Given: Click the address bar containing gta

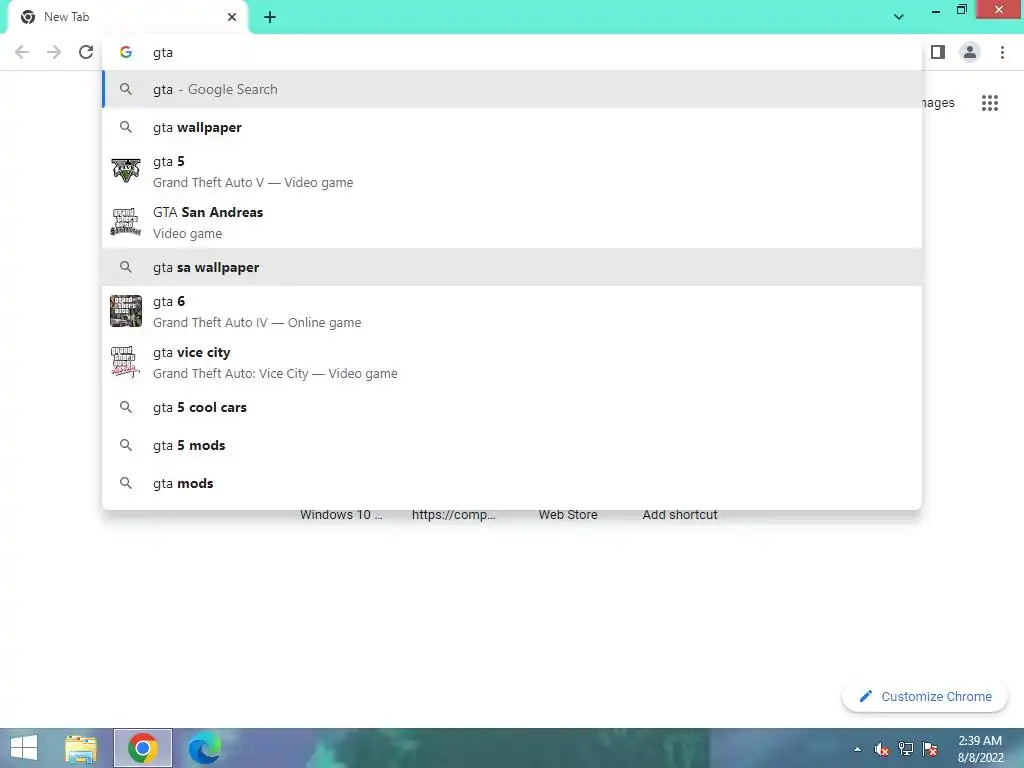Looking at the screenshot, I should pyautogui.click(x=512, y=52).
